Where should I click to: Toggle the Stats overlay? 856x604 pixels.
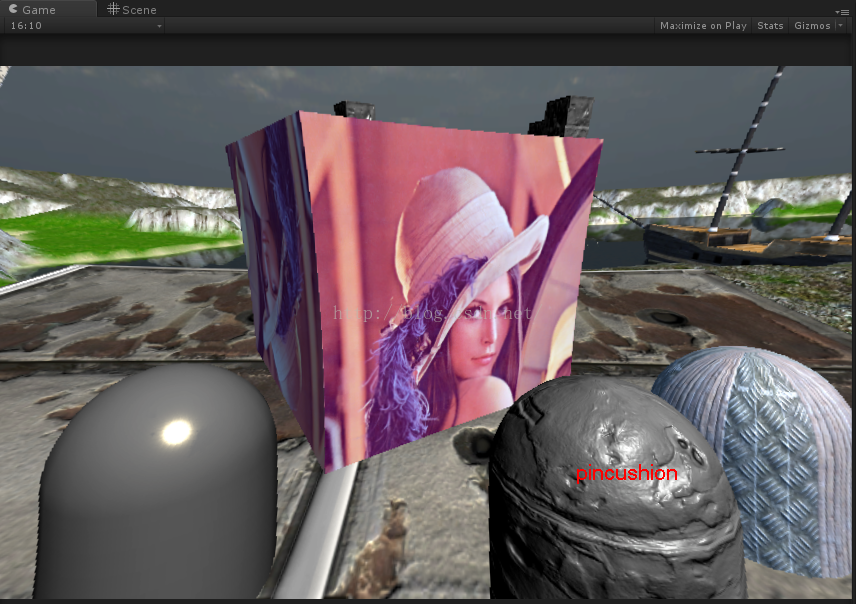770,26
